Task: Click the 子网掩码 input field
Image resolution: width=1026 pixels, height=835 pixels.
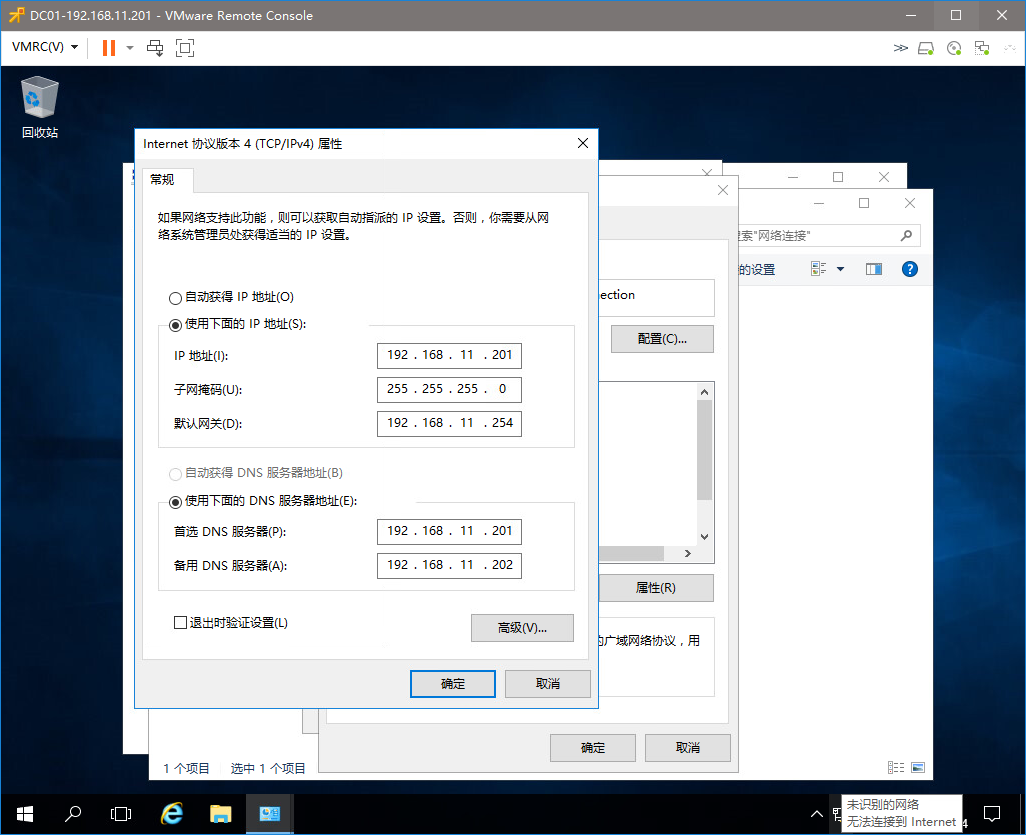Action: pyautogui.click(x=449, y=389)
